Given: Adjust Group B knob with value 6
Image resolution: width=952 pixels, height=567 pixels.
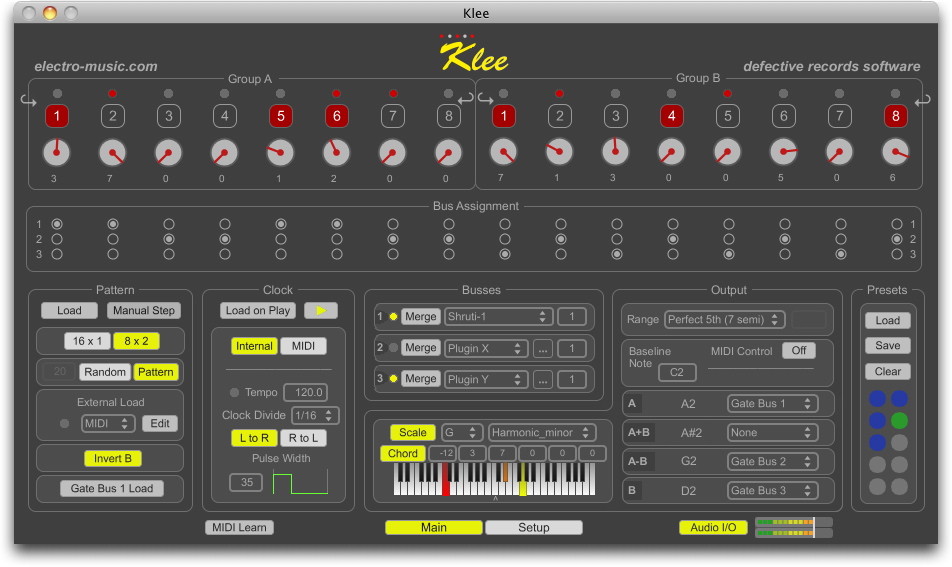Looking at the screenshot, I should [x=896, y=152].
